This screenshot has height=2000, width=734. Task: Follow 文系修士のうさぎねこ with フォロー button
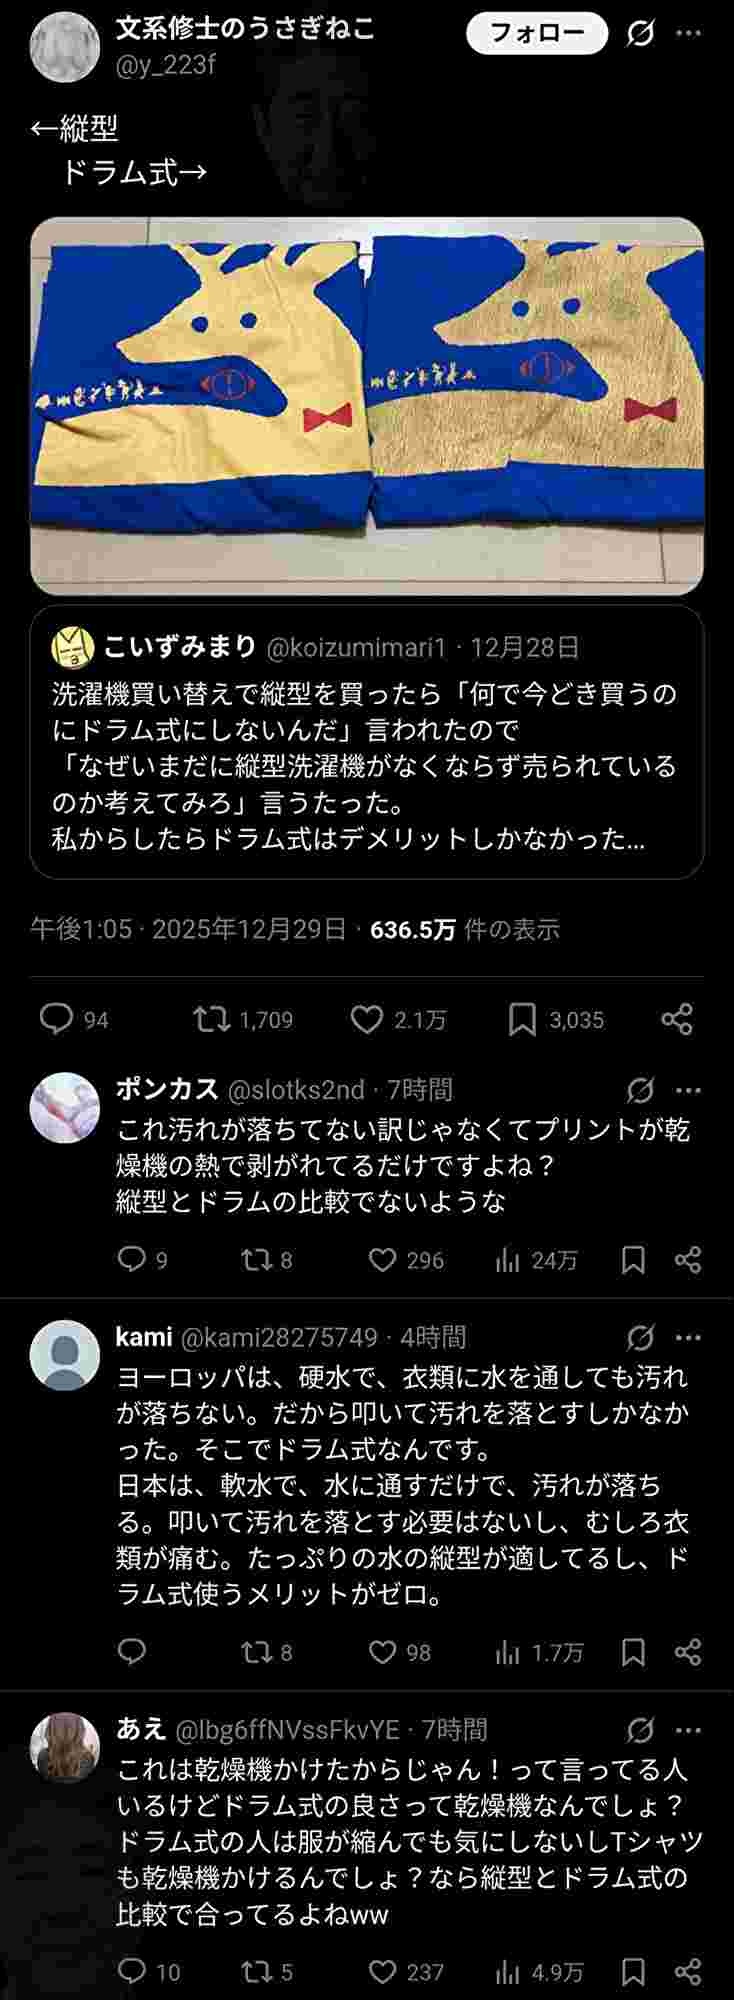coord(537,34)
